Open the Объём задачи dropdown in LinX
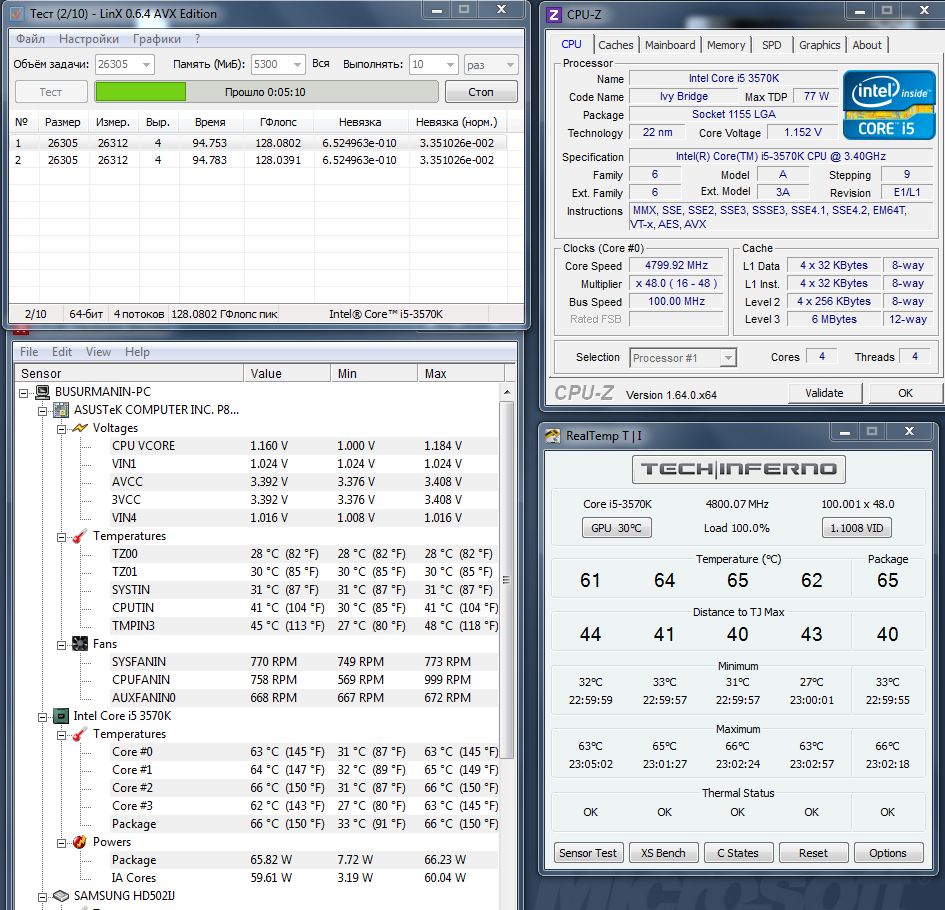The height and width of the screenshot is (910, 945). click(146, 64)
